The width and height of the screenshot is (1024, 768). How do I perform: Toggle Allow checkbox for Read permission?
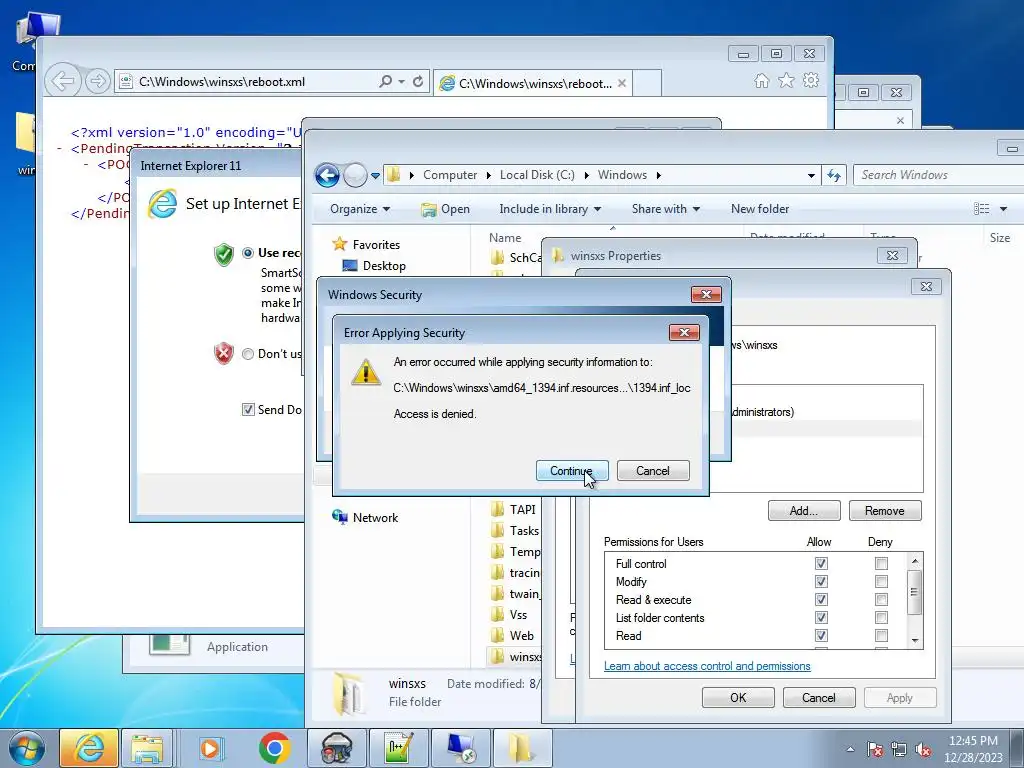(x=821, y=635)
